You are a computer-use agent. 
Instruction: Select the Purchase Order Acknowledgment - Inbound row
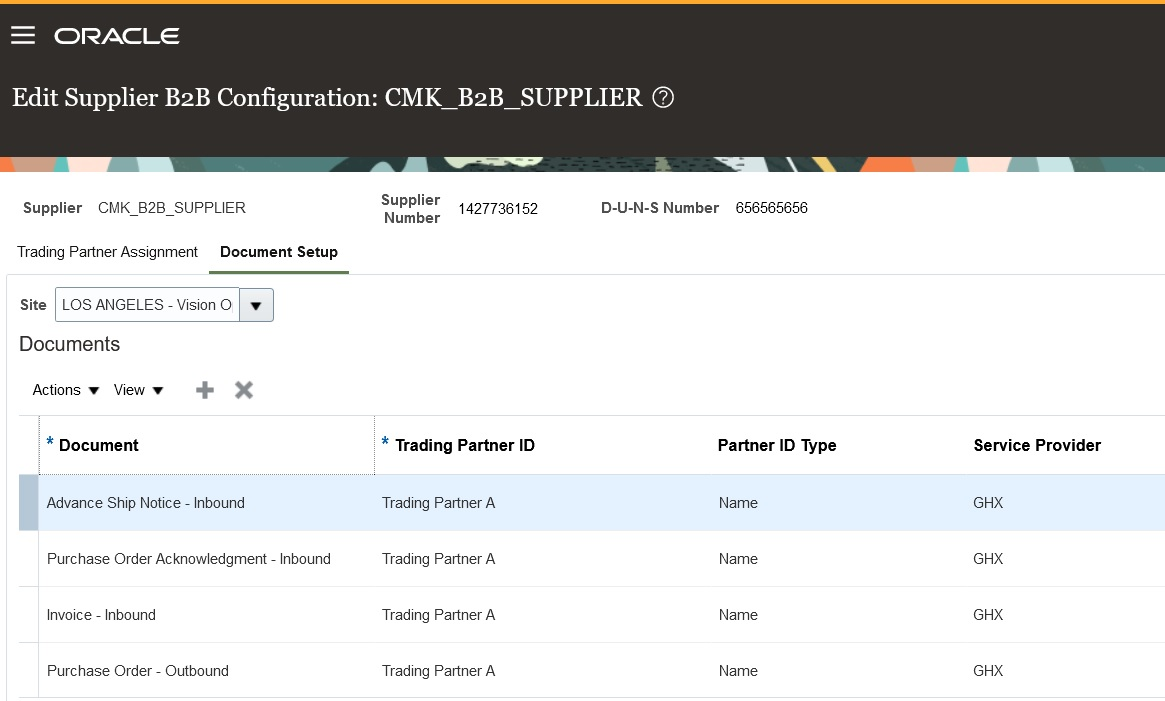tap(188, 559)
